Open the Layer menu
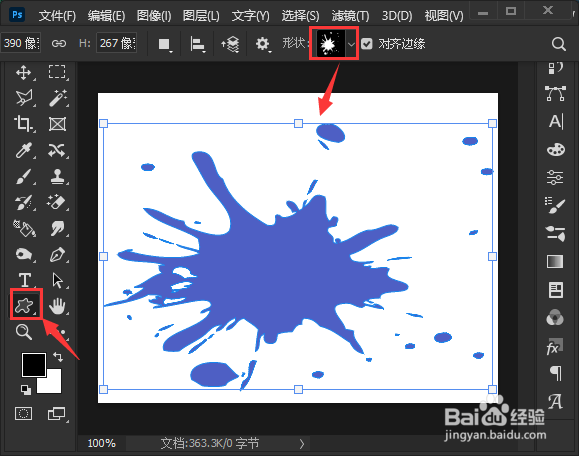 click(x=201, y=16)
